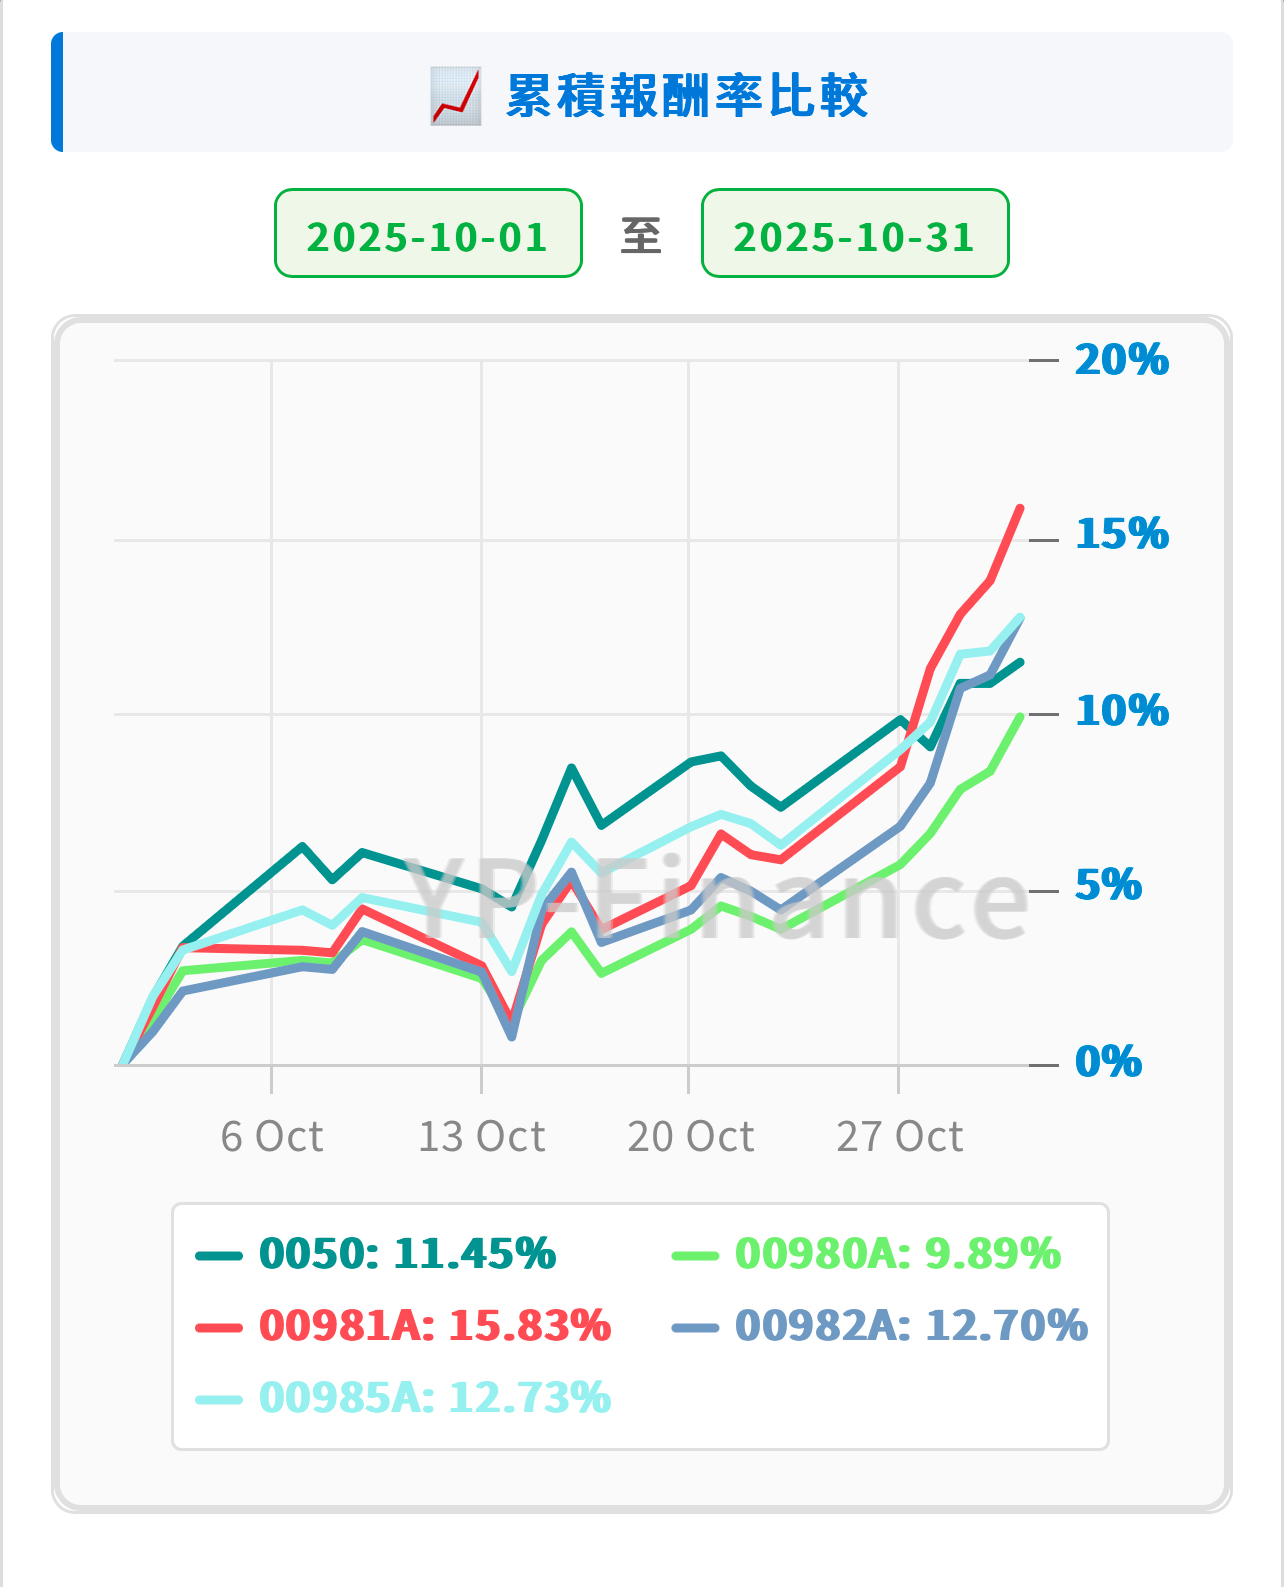Click the 20% y-axis label
Viewport: 1284px width, 1587px height.
pos(1121,360)
